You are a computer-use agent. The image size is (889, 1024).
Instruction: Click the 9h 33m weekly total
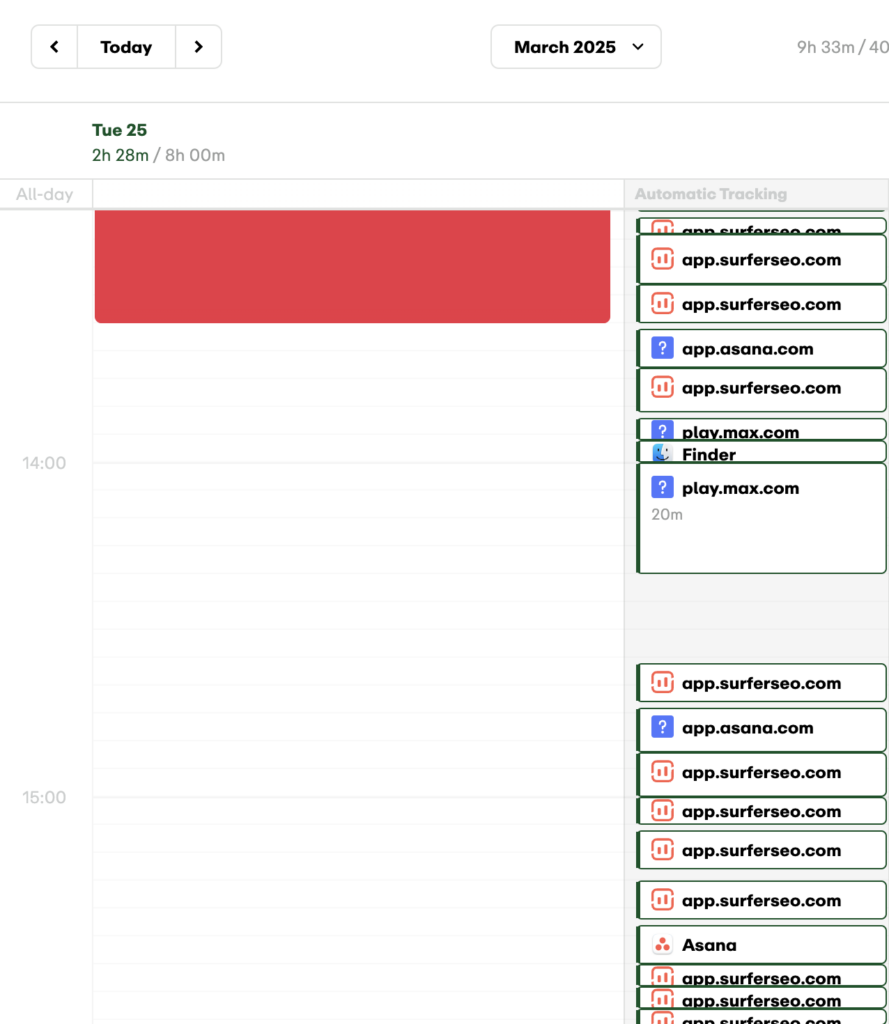click(841, 47)
